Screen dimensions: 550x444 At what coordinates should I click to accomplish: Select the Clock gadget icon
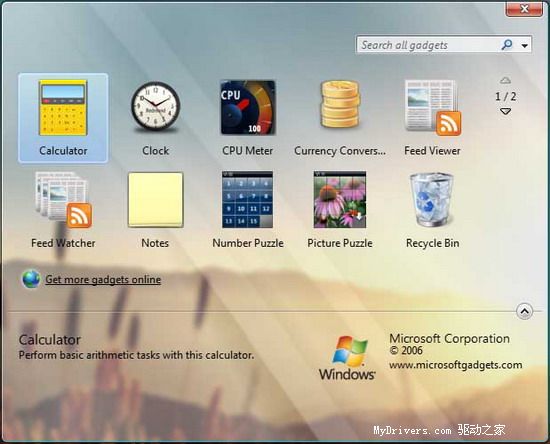pos(155,106)
